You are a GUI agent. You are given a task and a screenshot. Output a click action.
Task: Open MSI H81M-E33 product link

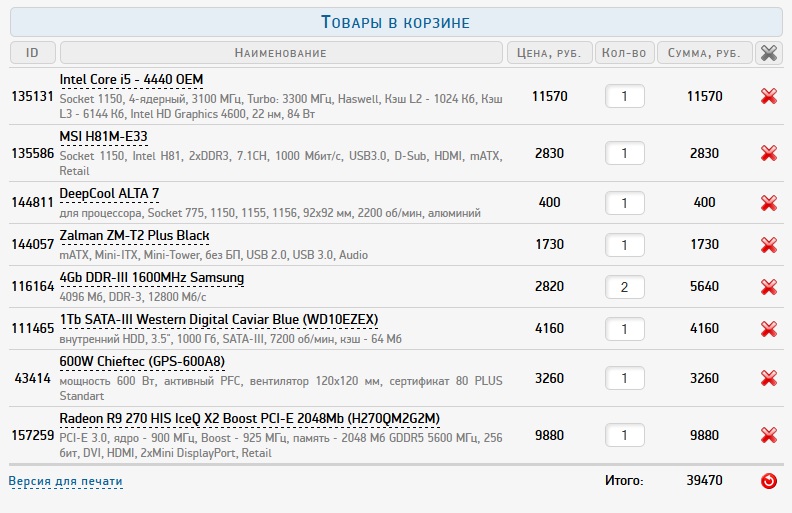point(104,137)
